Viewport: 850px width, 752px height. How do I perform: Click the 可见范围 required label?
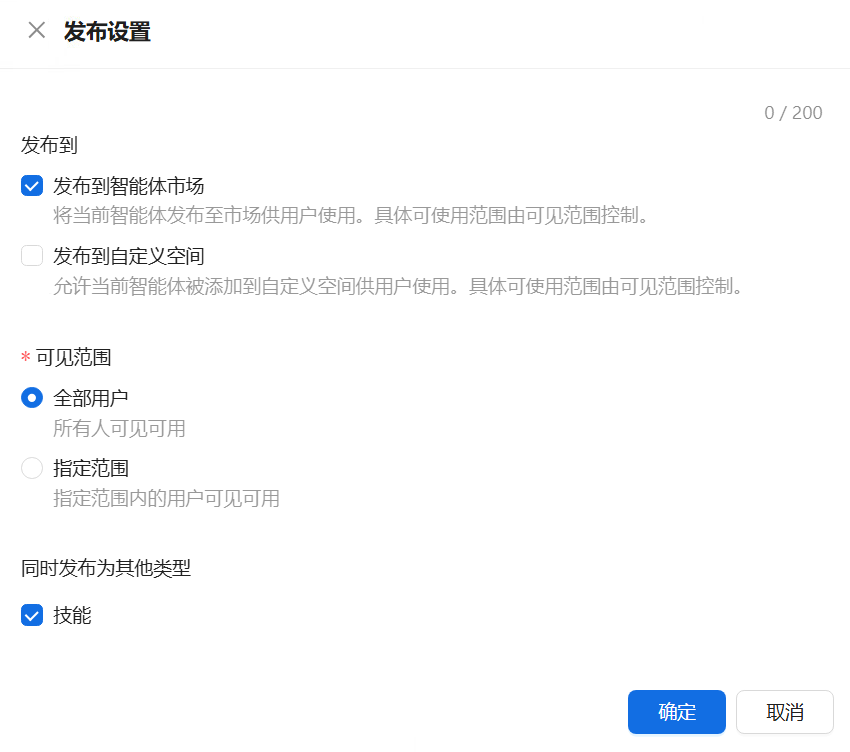(x=73, y=358)
